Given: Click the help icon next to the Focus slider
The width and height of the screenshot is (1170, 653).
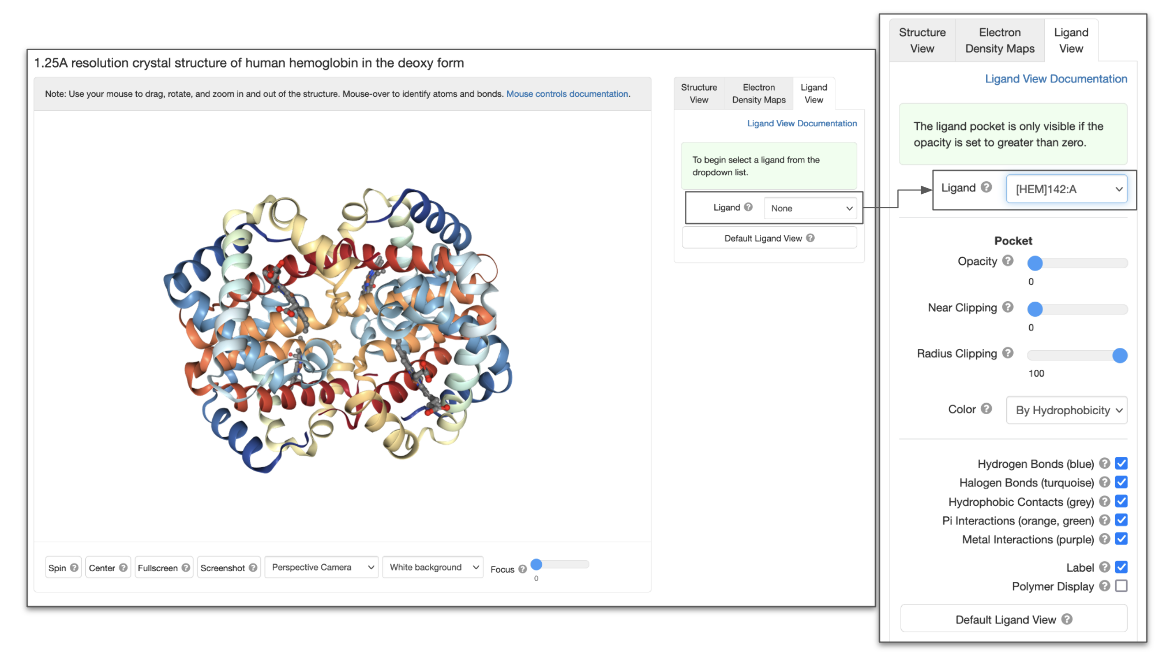Looking at the screenshot, I should 522,569.
